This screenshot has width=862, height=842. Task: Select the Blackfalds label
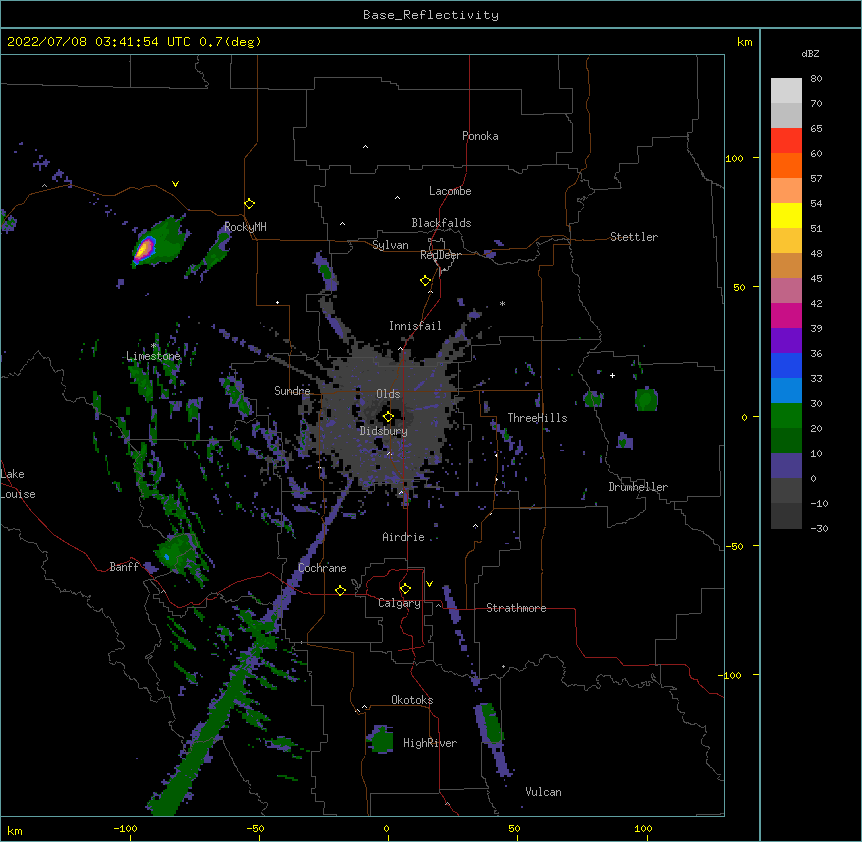pos(441,223)
